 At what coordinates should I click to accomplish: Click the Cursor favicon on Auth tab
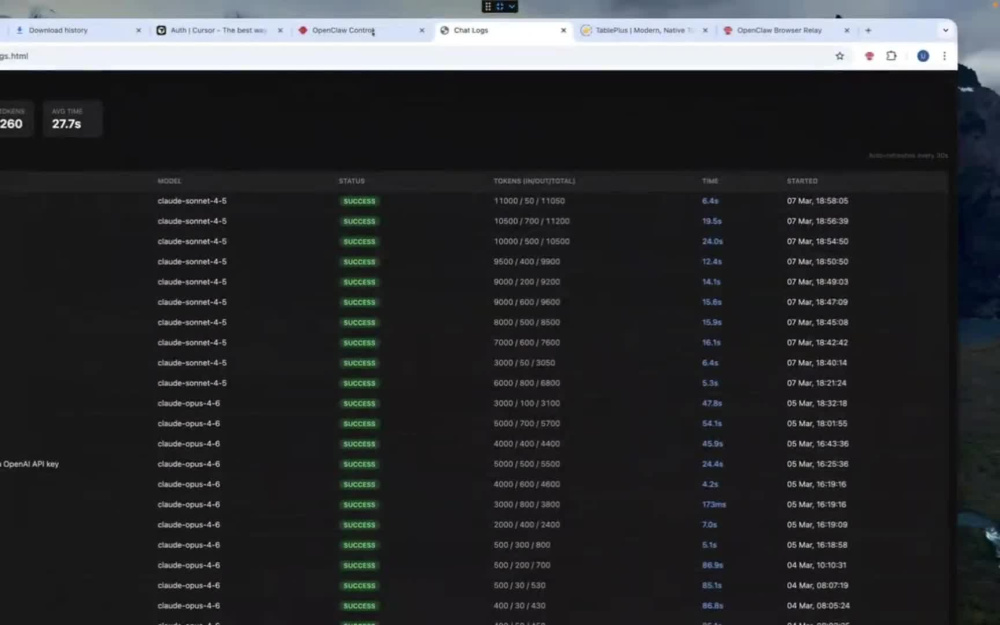tap(161, 30)
